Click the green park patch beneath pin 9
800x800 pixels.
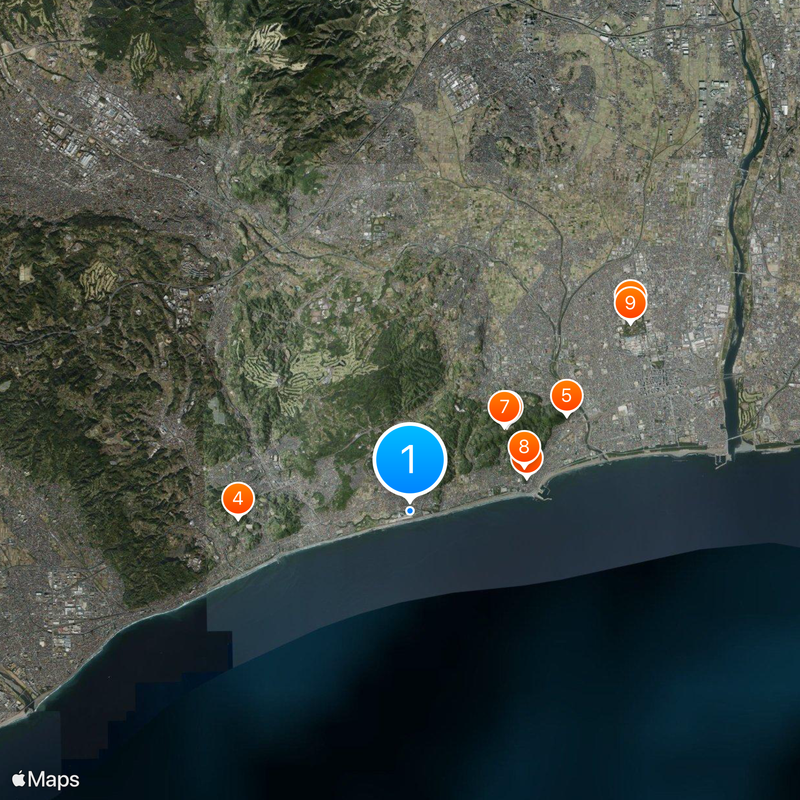(632, 330)
